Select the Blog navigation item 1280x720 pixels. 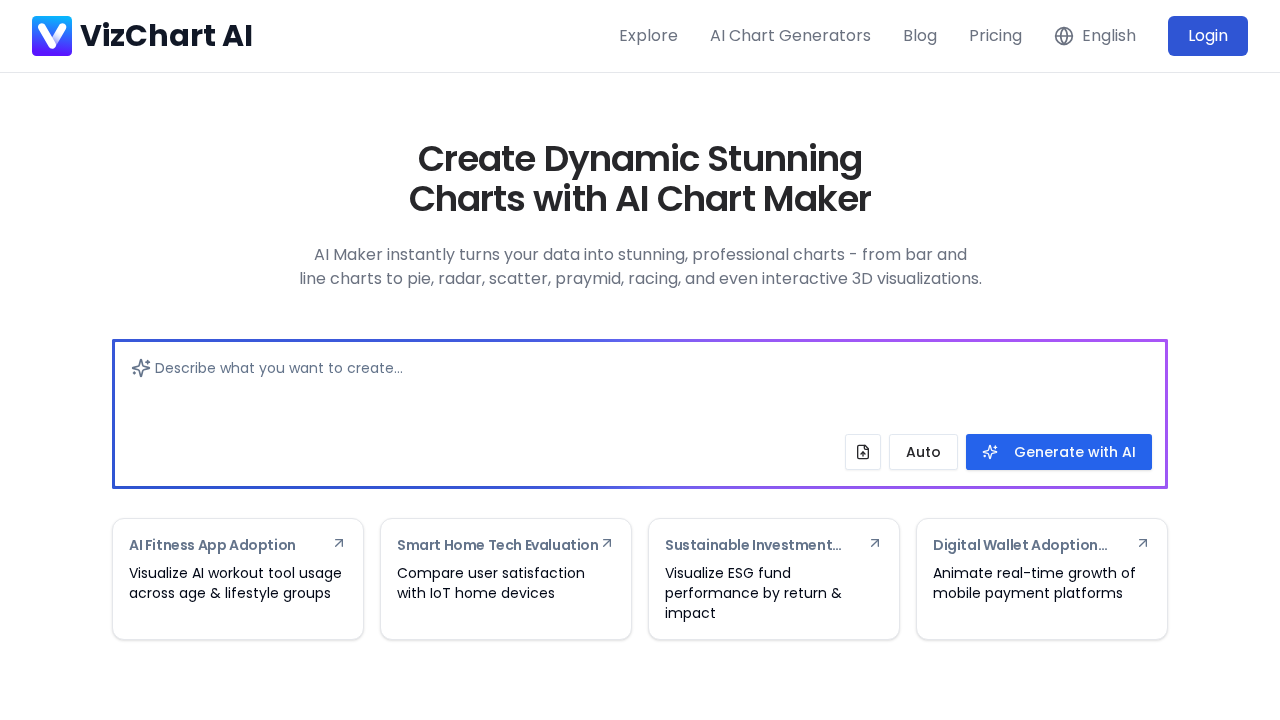(x=920, y=35)
